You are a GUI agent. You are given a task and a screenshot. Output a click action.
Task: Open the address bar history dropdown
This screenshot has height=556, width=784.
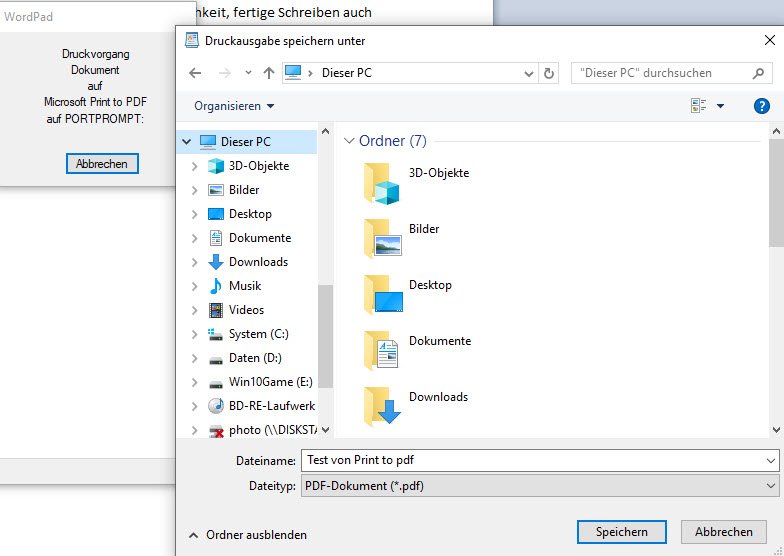coord(528,74)
